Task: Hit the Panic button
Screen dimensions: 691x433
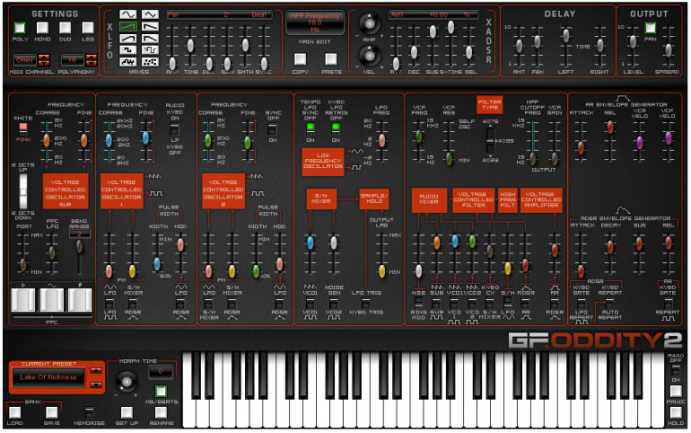Action: click(676, 391)
